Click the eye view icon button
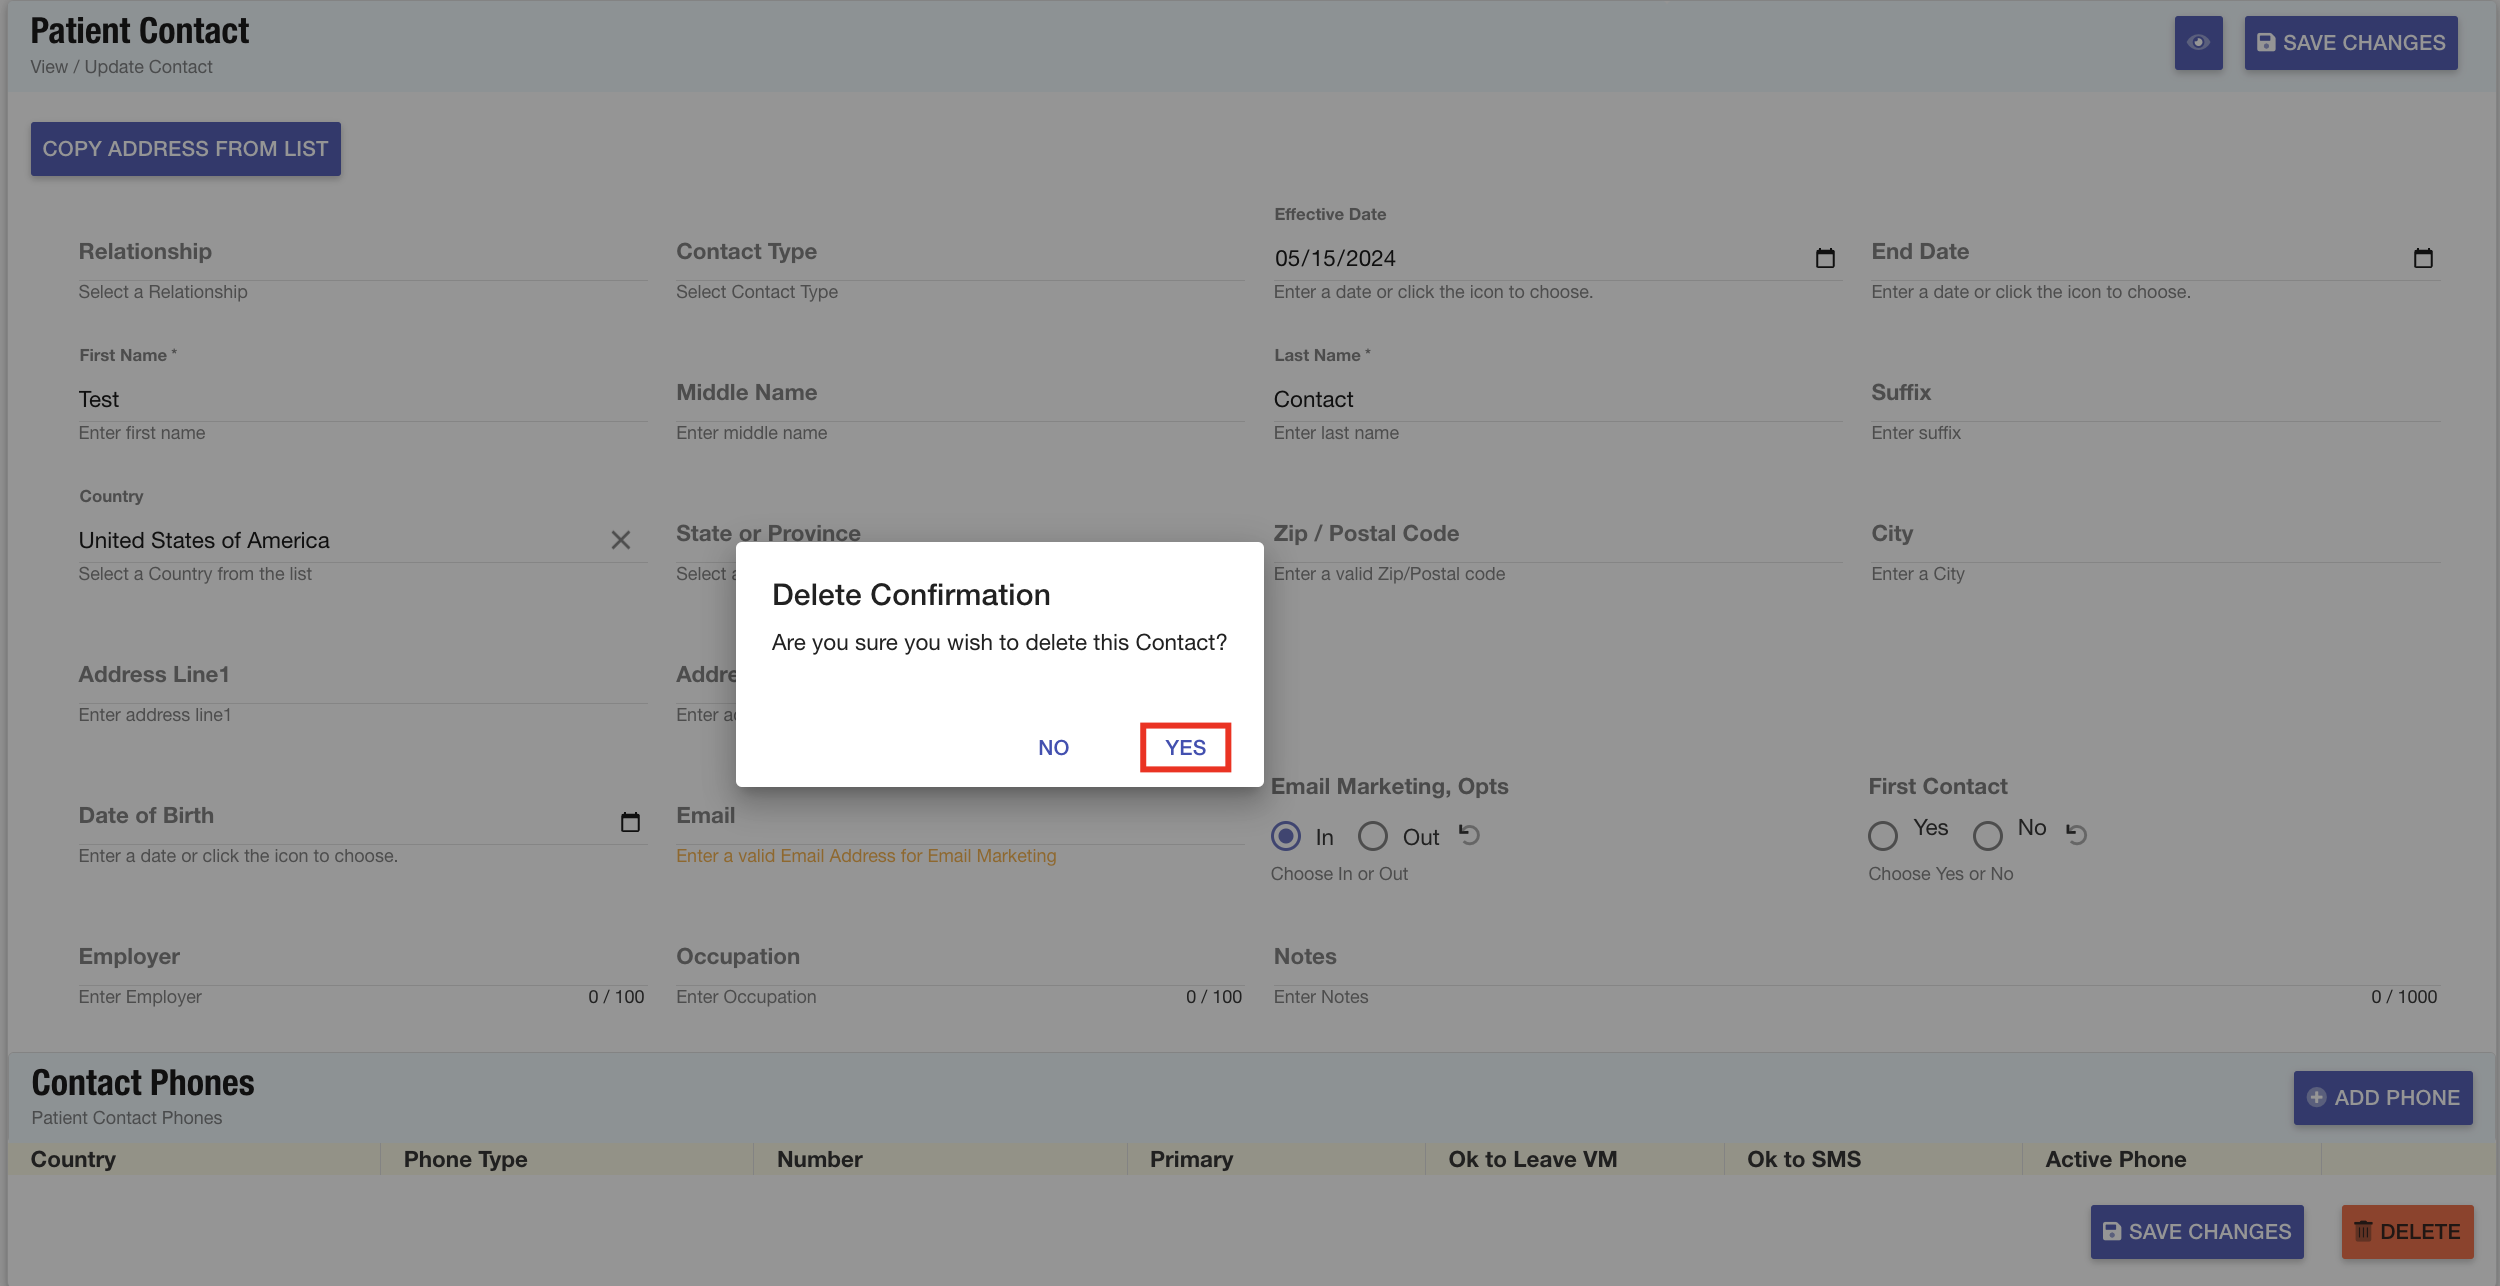This screenshot has height=1286, width=2500. click(2197, 43)
